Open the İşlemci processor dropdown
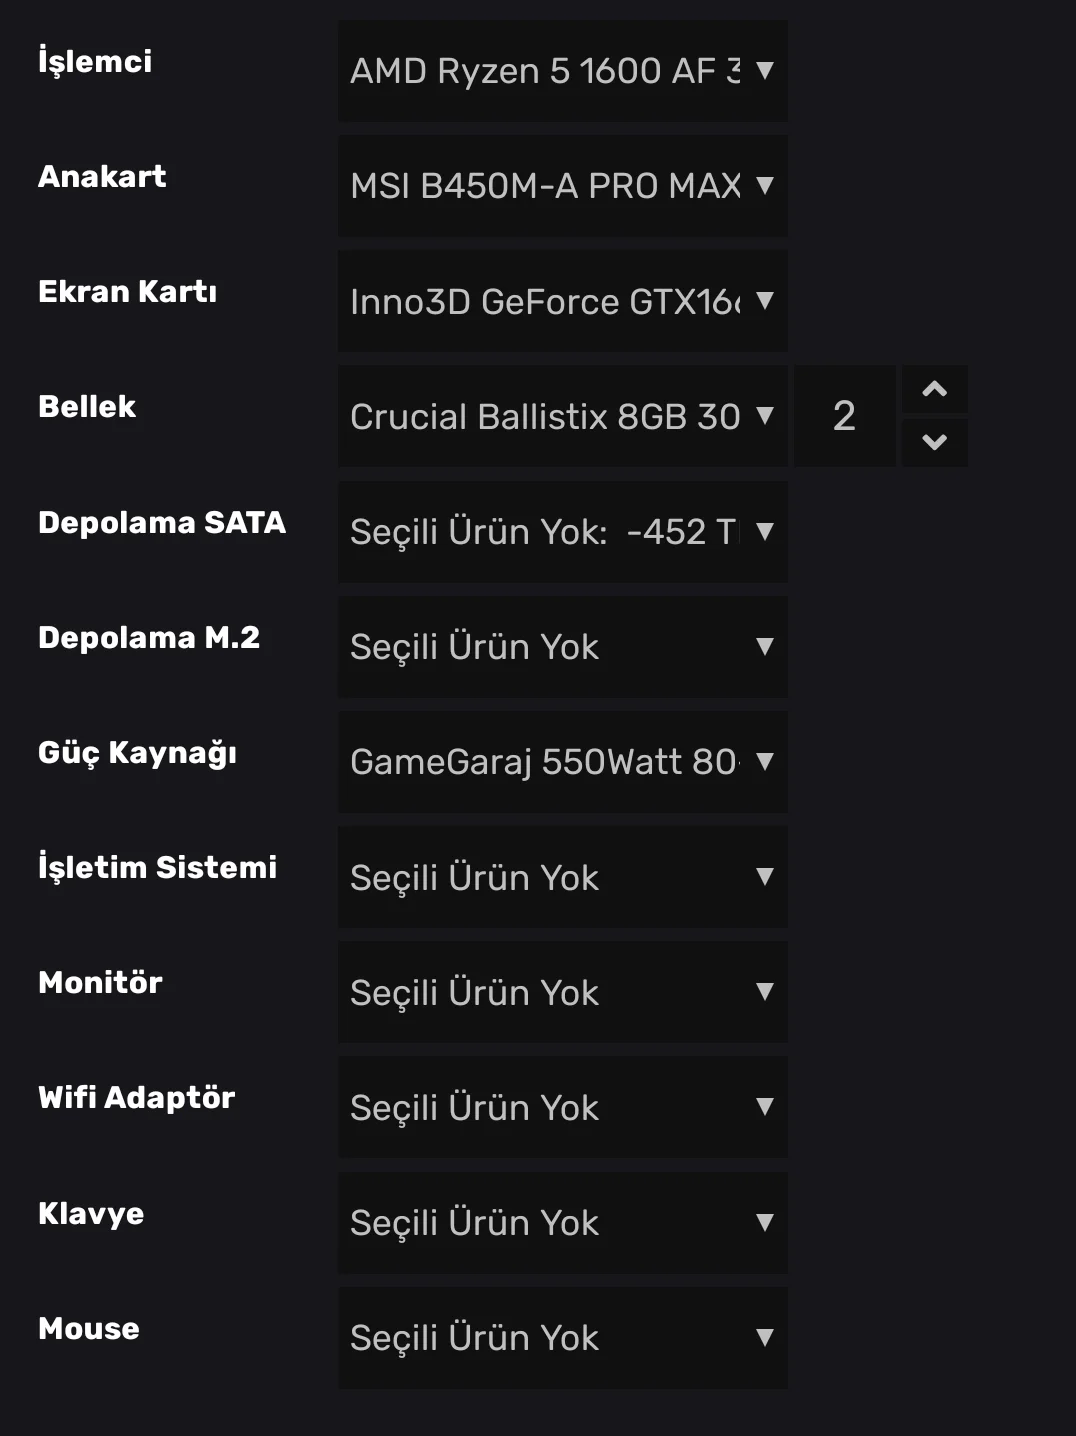 point(562,71)
